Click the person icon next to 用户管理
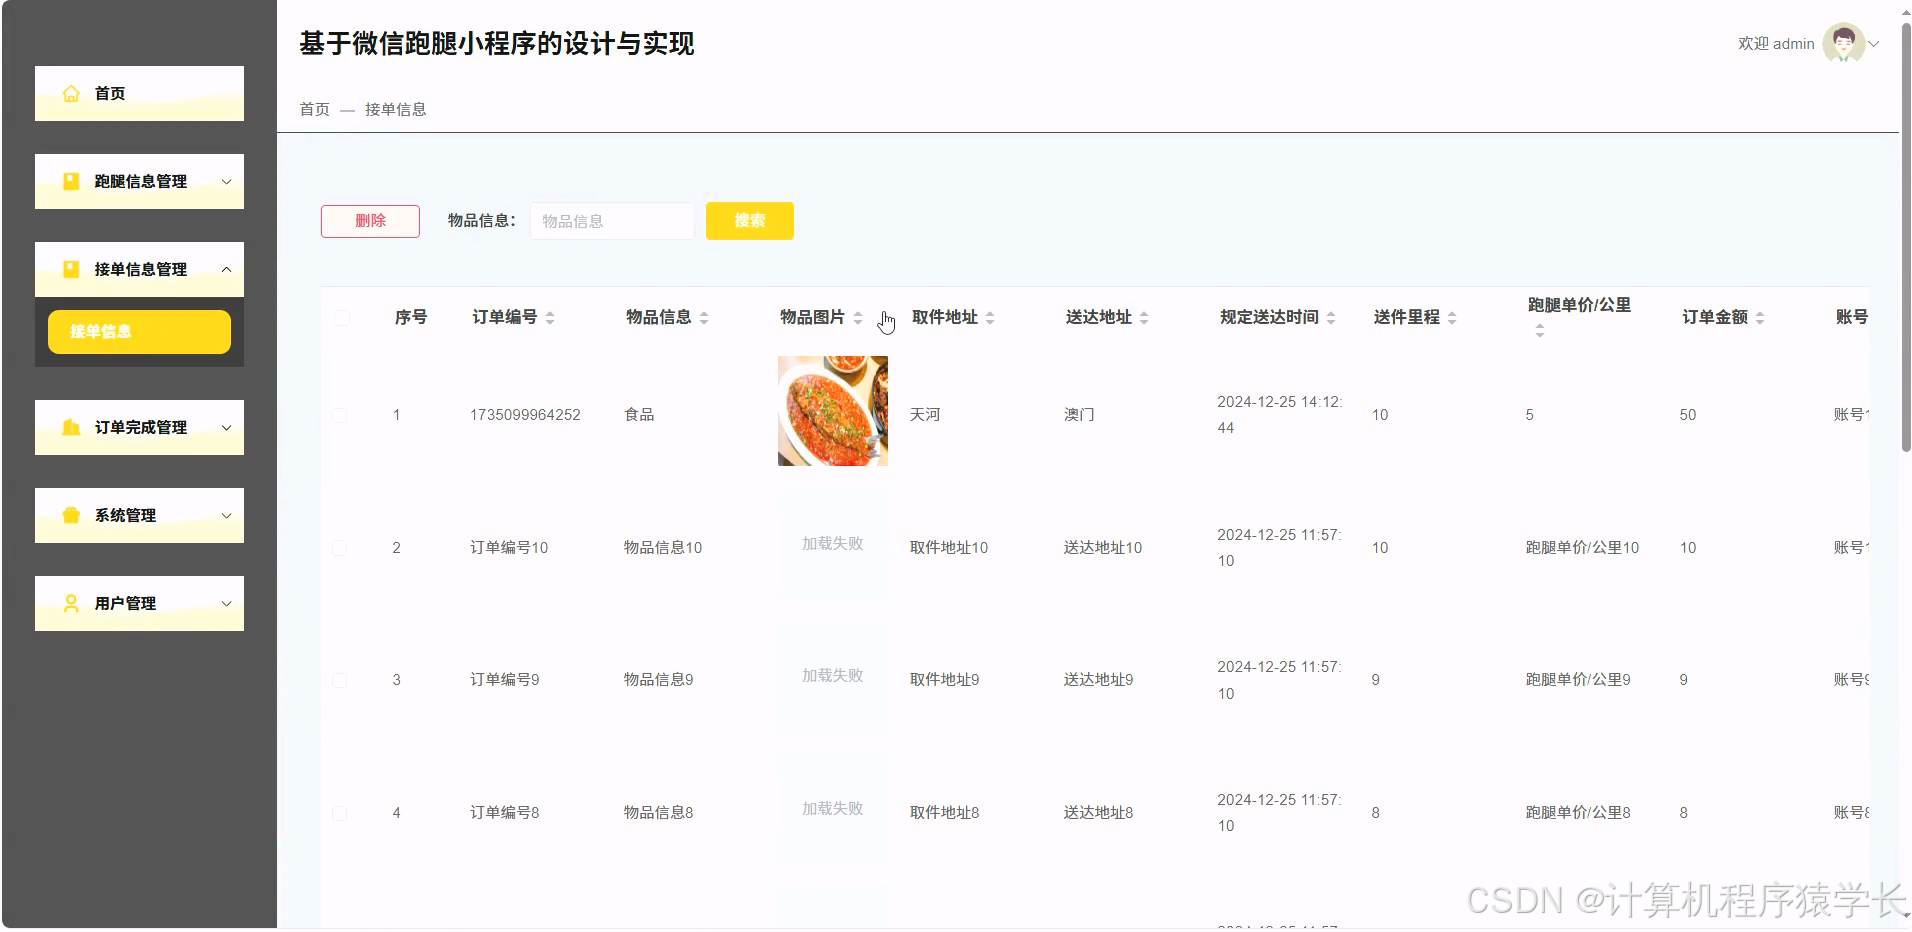The width and height of the screenshot is (1912, 932). (70, 603)
